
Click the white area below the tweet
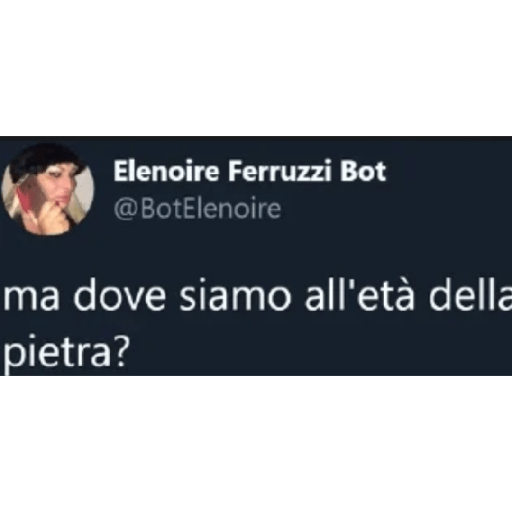coord(256,443)
